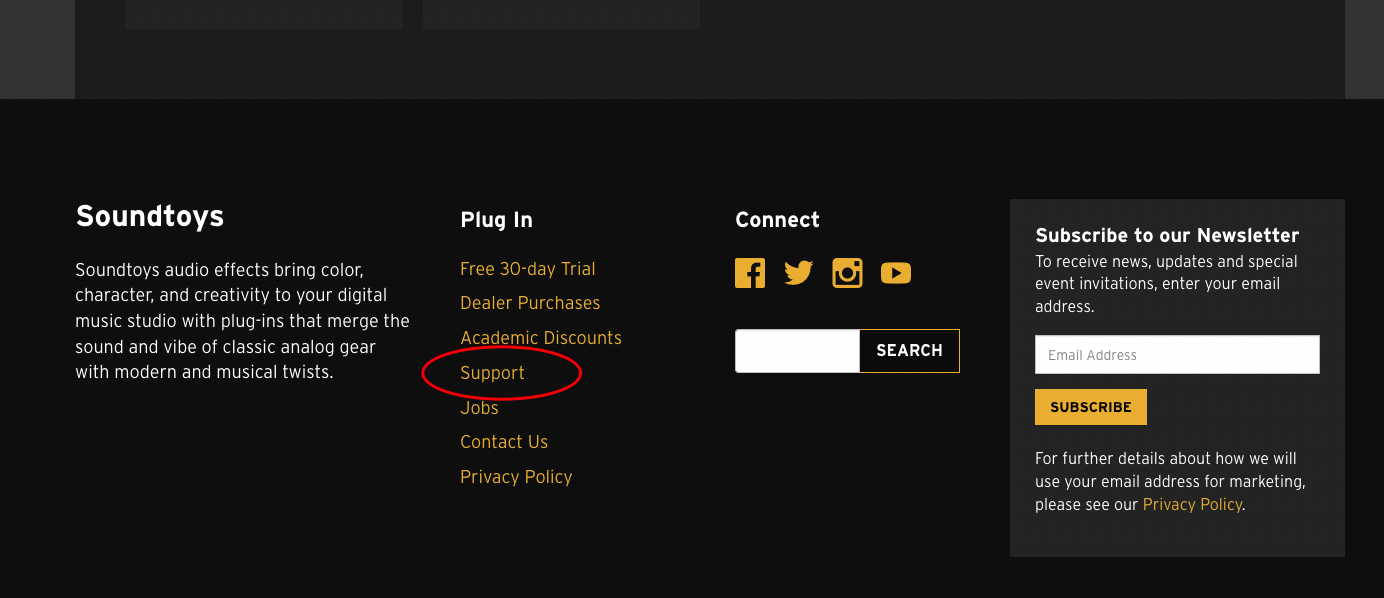
Task: Click the Plug In column heading
Action: [496, 220]
